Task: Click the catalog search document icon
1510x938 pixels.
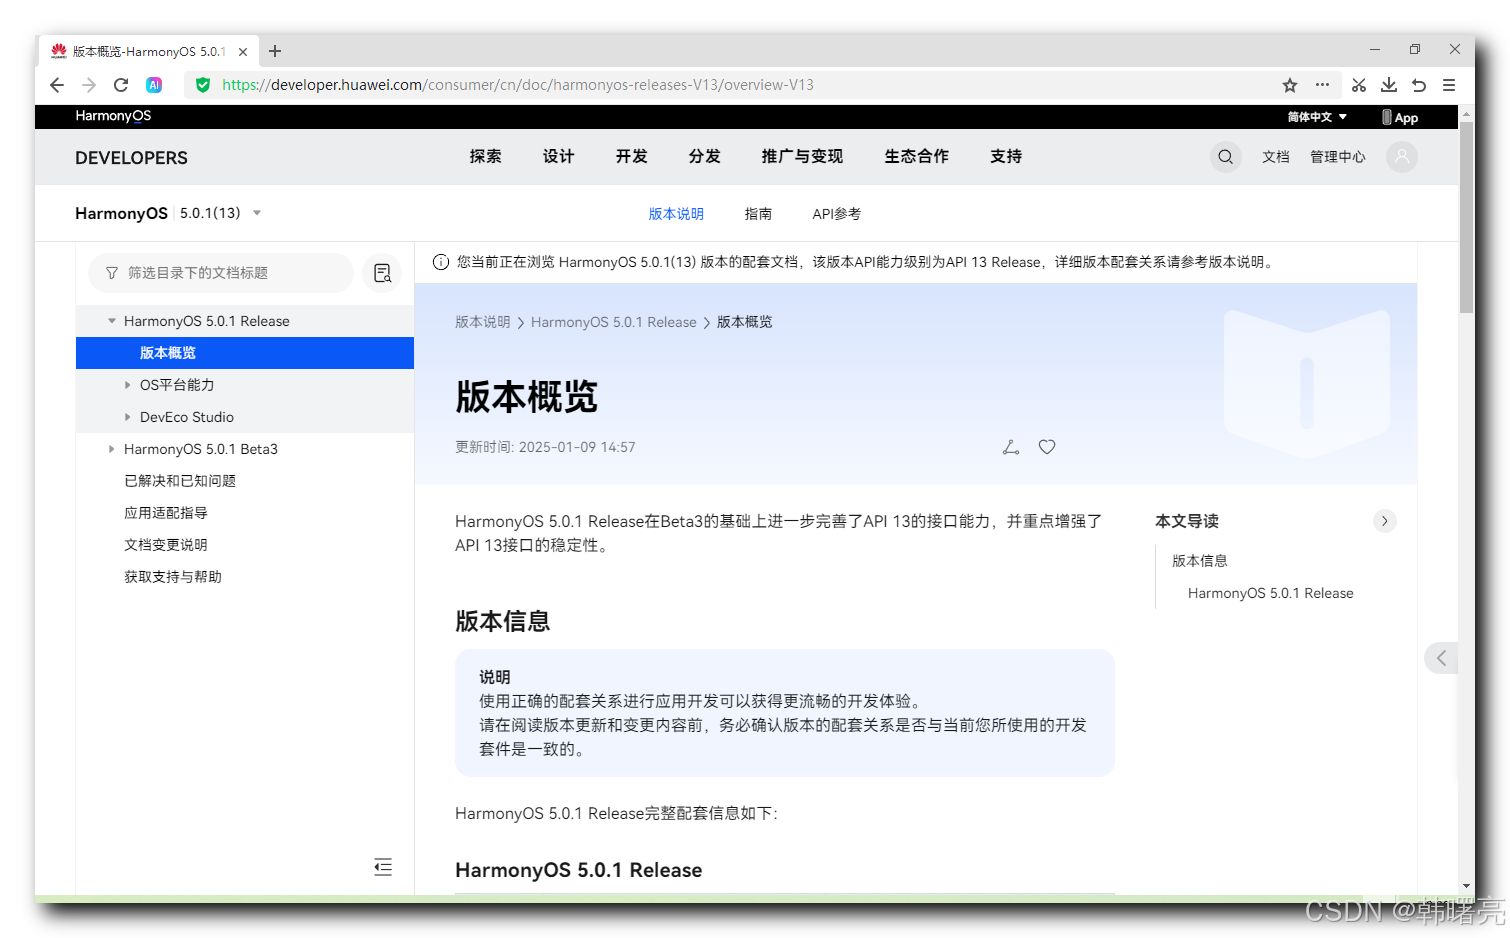Action: [382, 273]
